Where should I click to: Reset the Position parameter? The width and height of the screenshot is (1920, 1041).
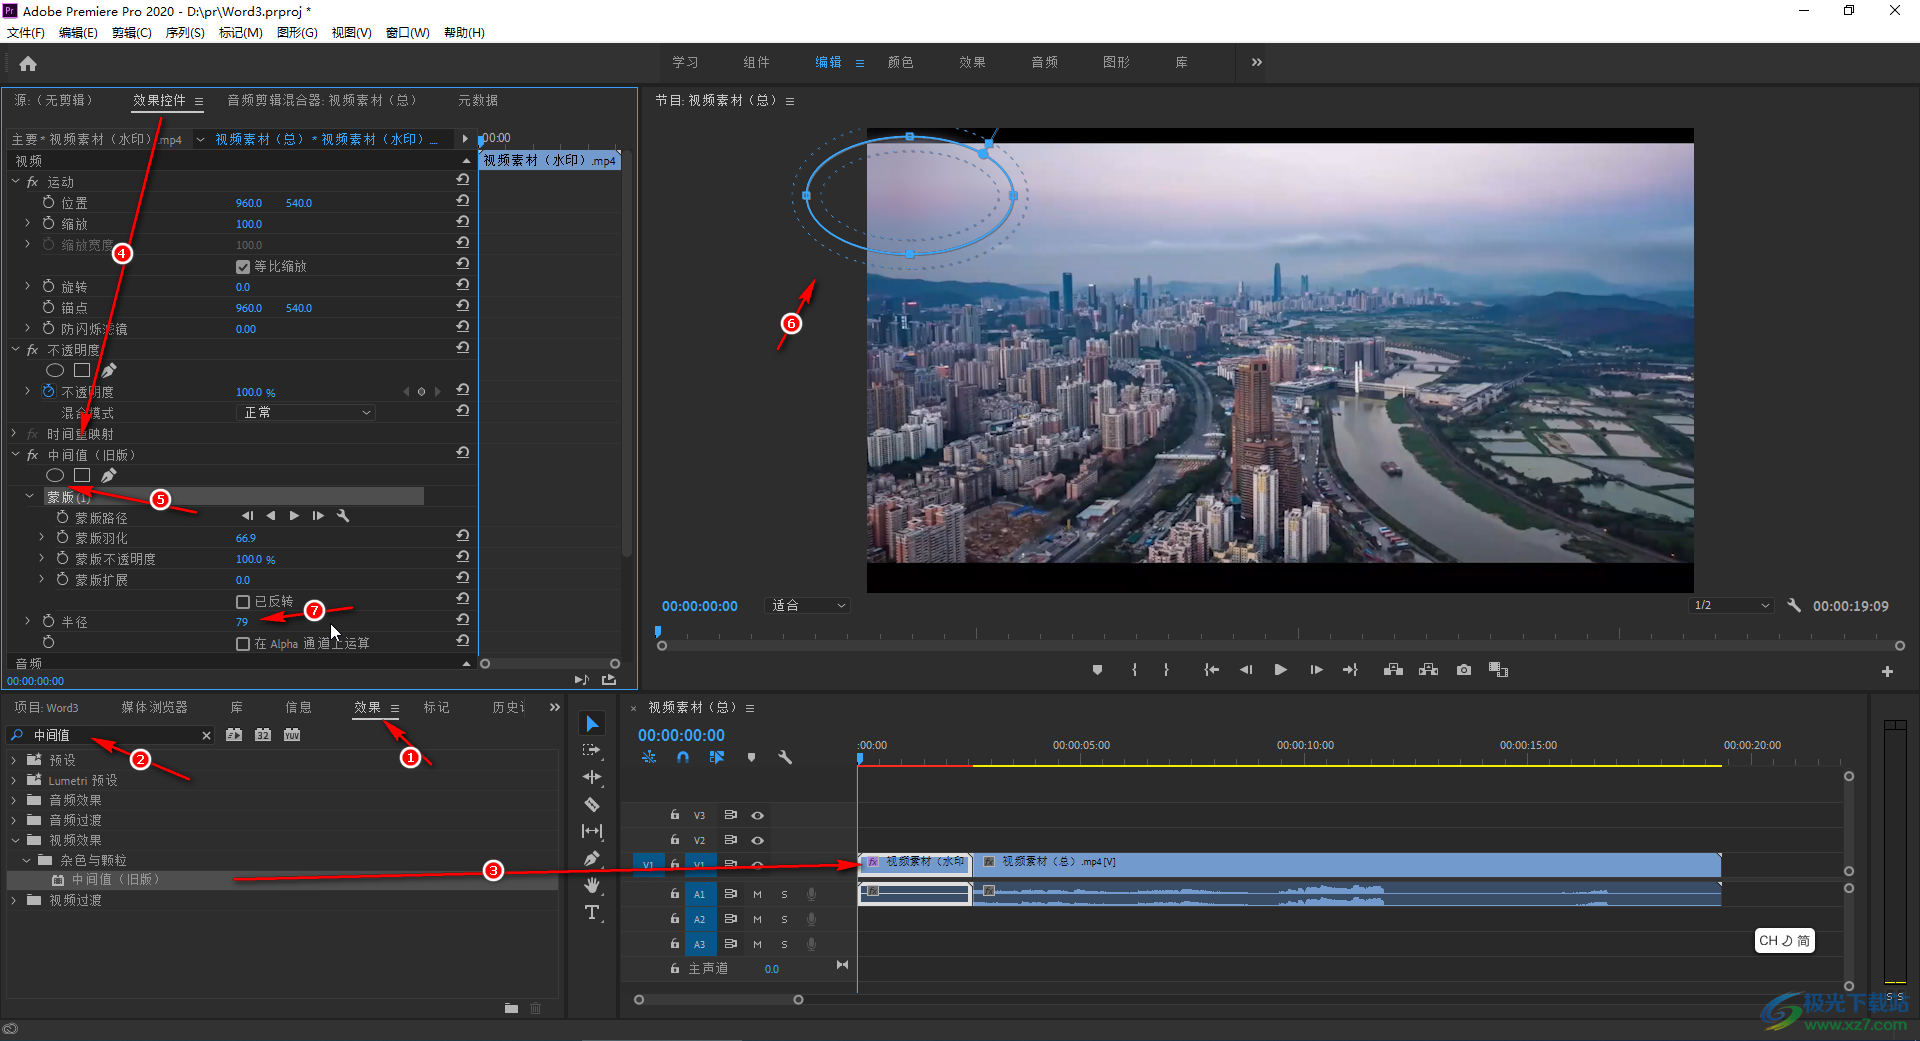pyautogui.click(x=462, y=201)
